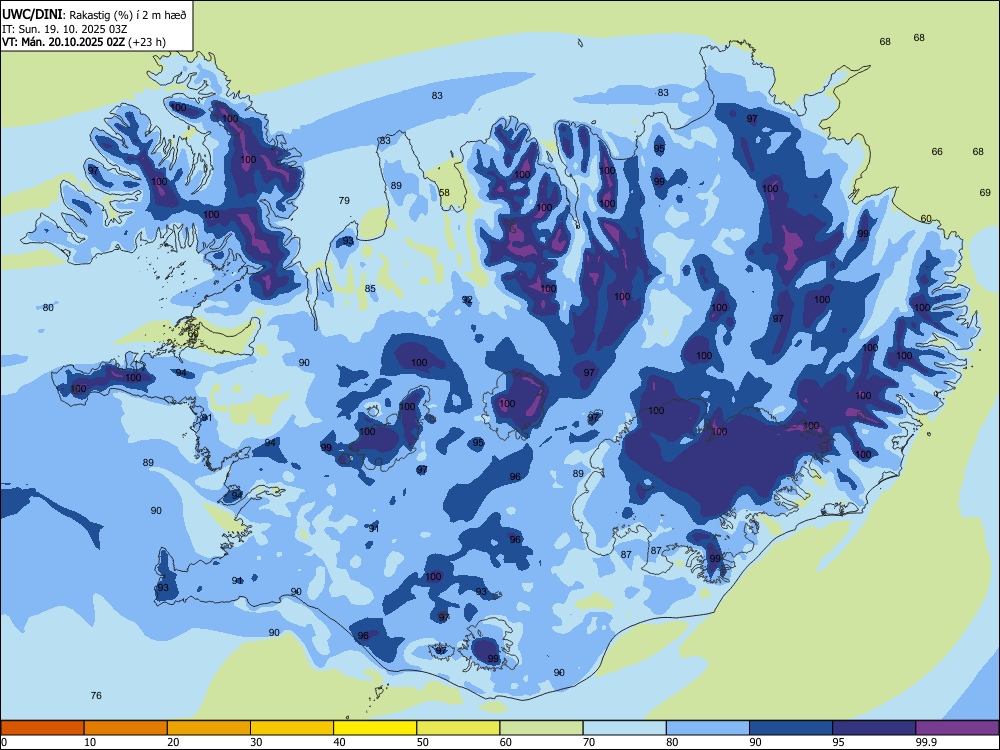The image size is (1000, 750).
Task: Select the legend tick label 50
Action: 422,742
